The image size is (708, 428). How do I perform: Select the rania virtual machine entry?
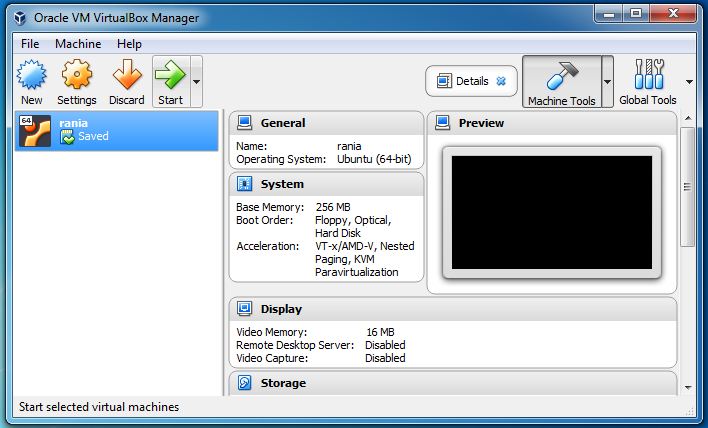(x=116, y=130)
